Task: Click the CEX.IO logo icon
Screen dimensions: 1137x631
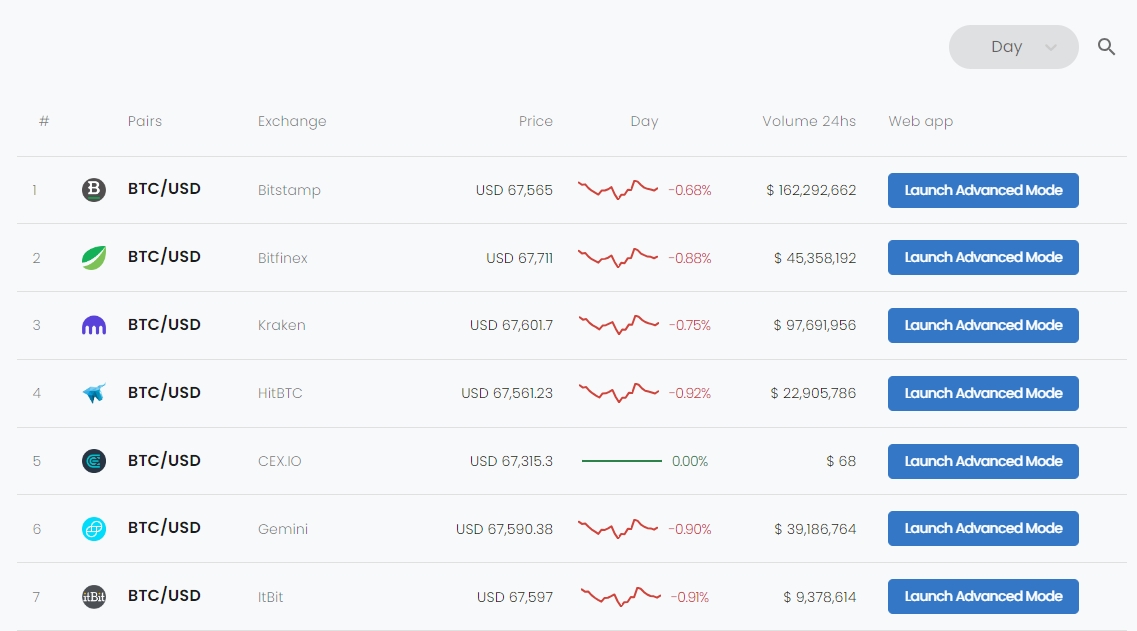Action: click(94, 461)
